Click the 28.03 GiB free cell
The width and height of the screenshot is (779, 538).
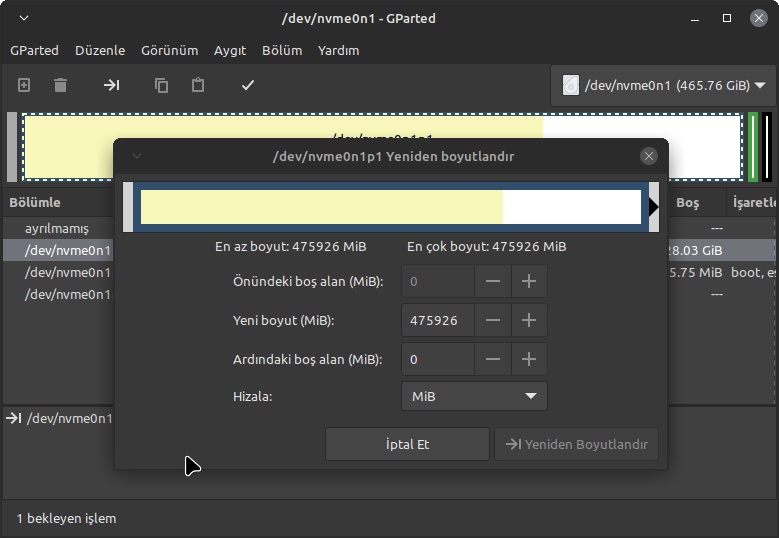[696, 250]
